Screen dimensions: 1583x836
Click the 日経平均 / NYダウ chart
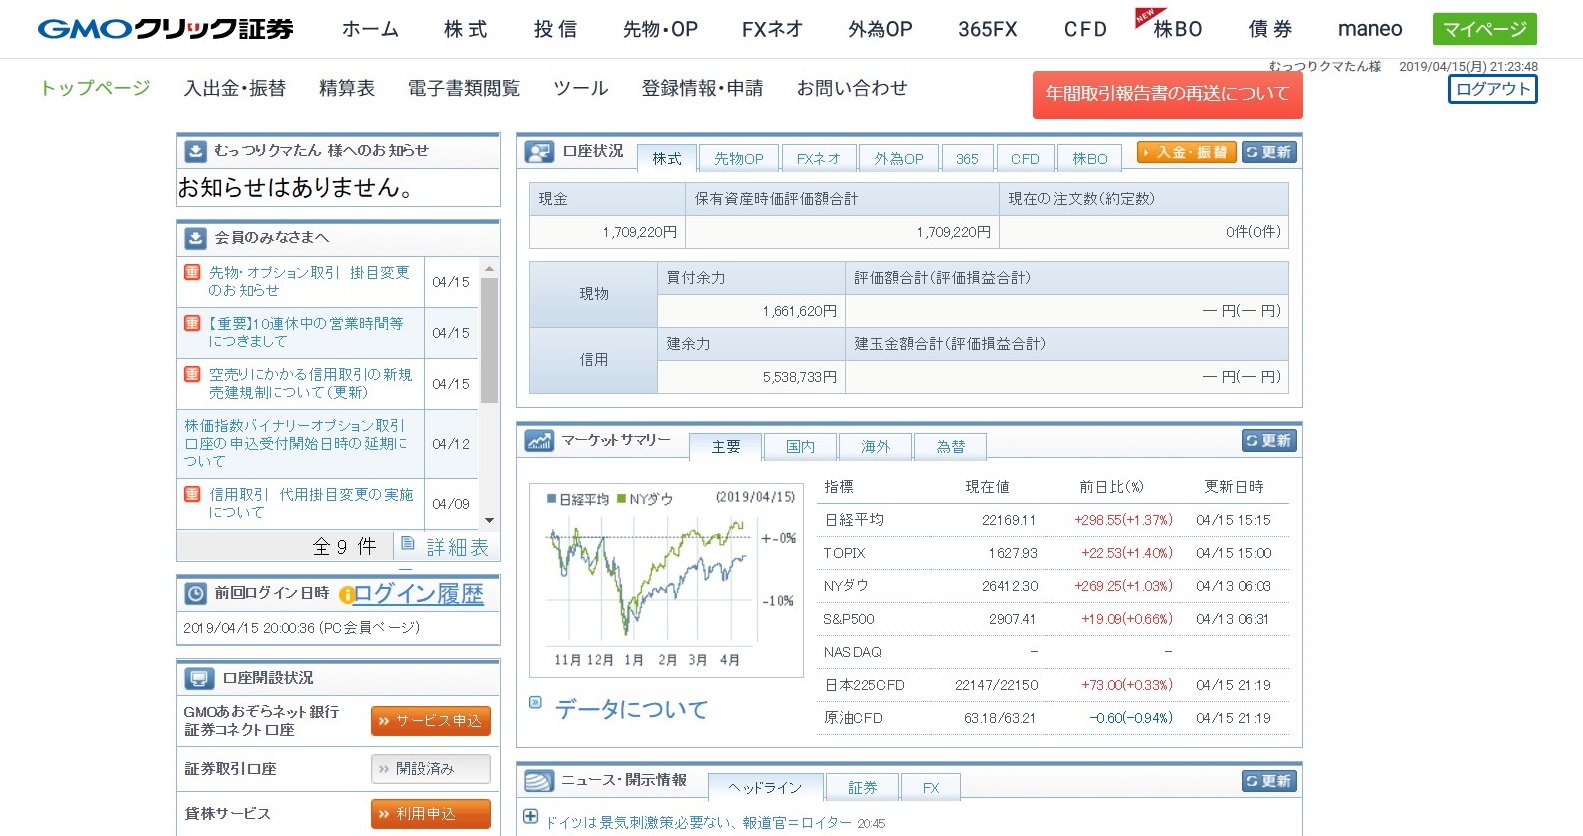[665, 580]
